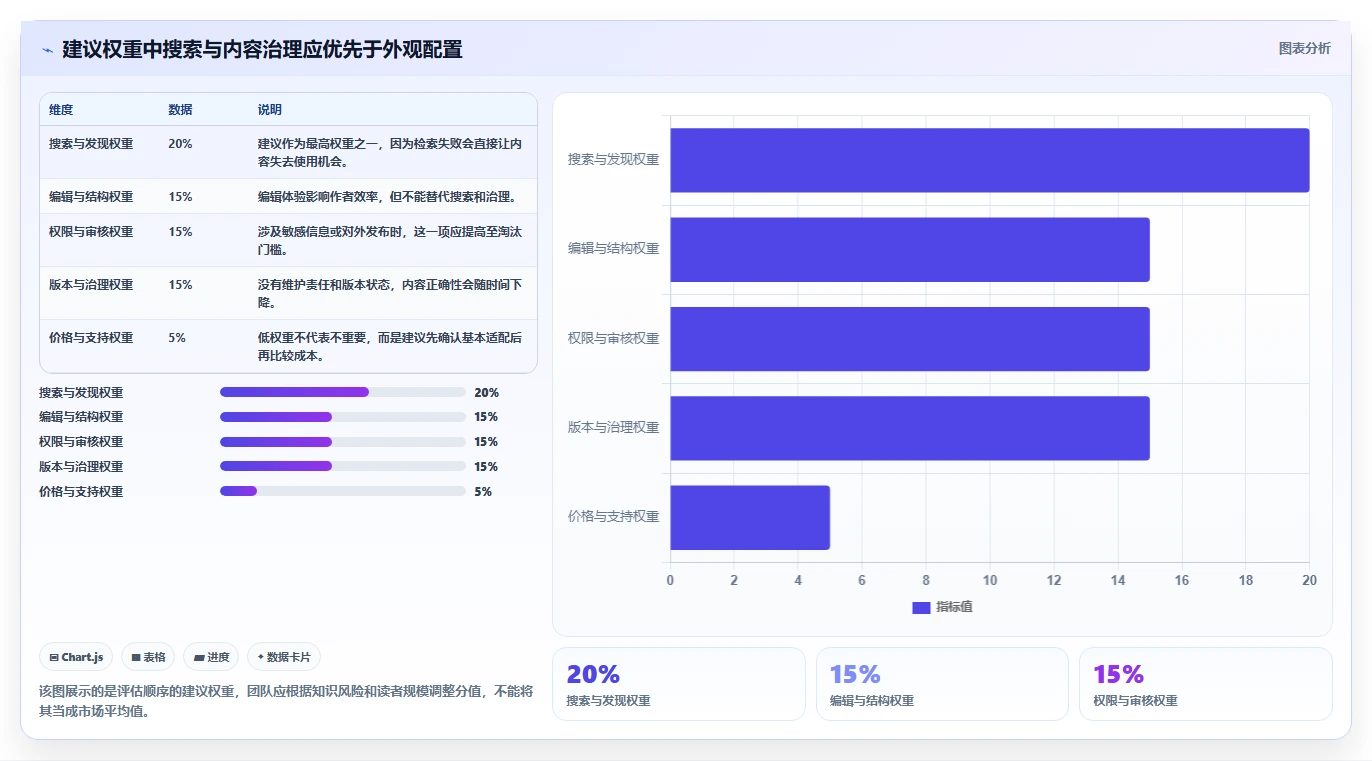Click the 数据 column header
This screenshot has width=1372, height=761.
[180, 110]
